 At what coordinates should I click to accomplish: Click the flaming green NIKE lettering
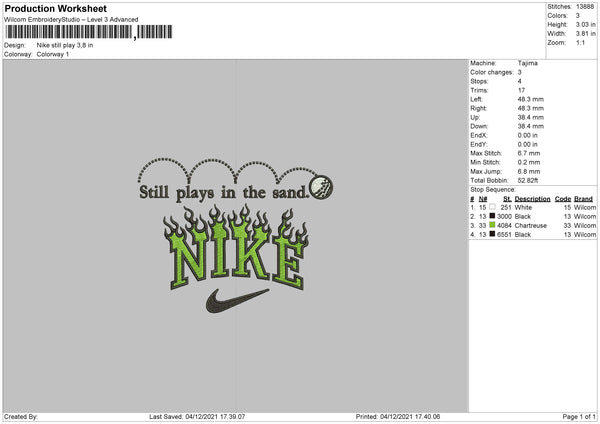pyautogui.click(x=236, y=248)
